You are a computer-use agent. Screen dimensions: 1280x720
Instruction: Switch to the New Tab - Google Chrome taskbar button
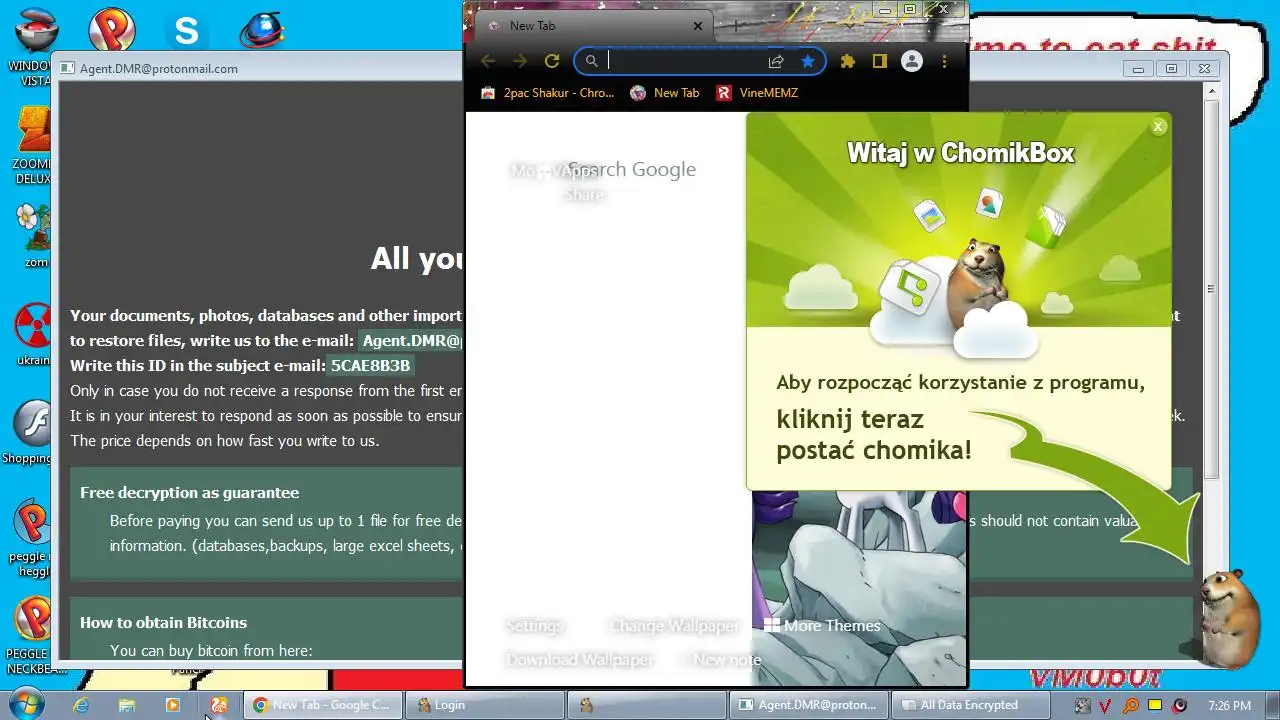(324, 705)
